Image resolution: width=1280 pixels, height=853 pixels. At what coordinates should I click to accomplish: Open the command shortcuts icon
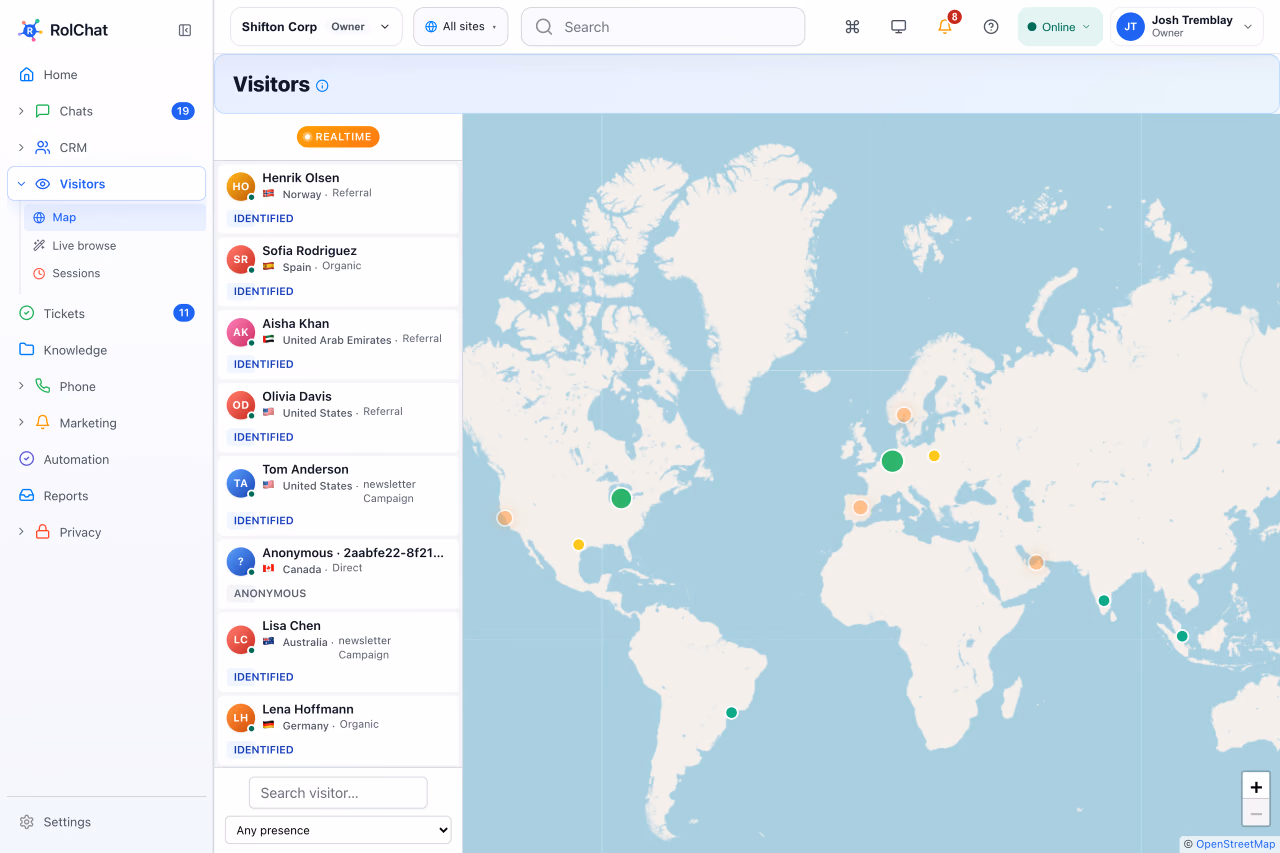click(852, 27)
